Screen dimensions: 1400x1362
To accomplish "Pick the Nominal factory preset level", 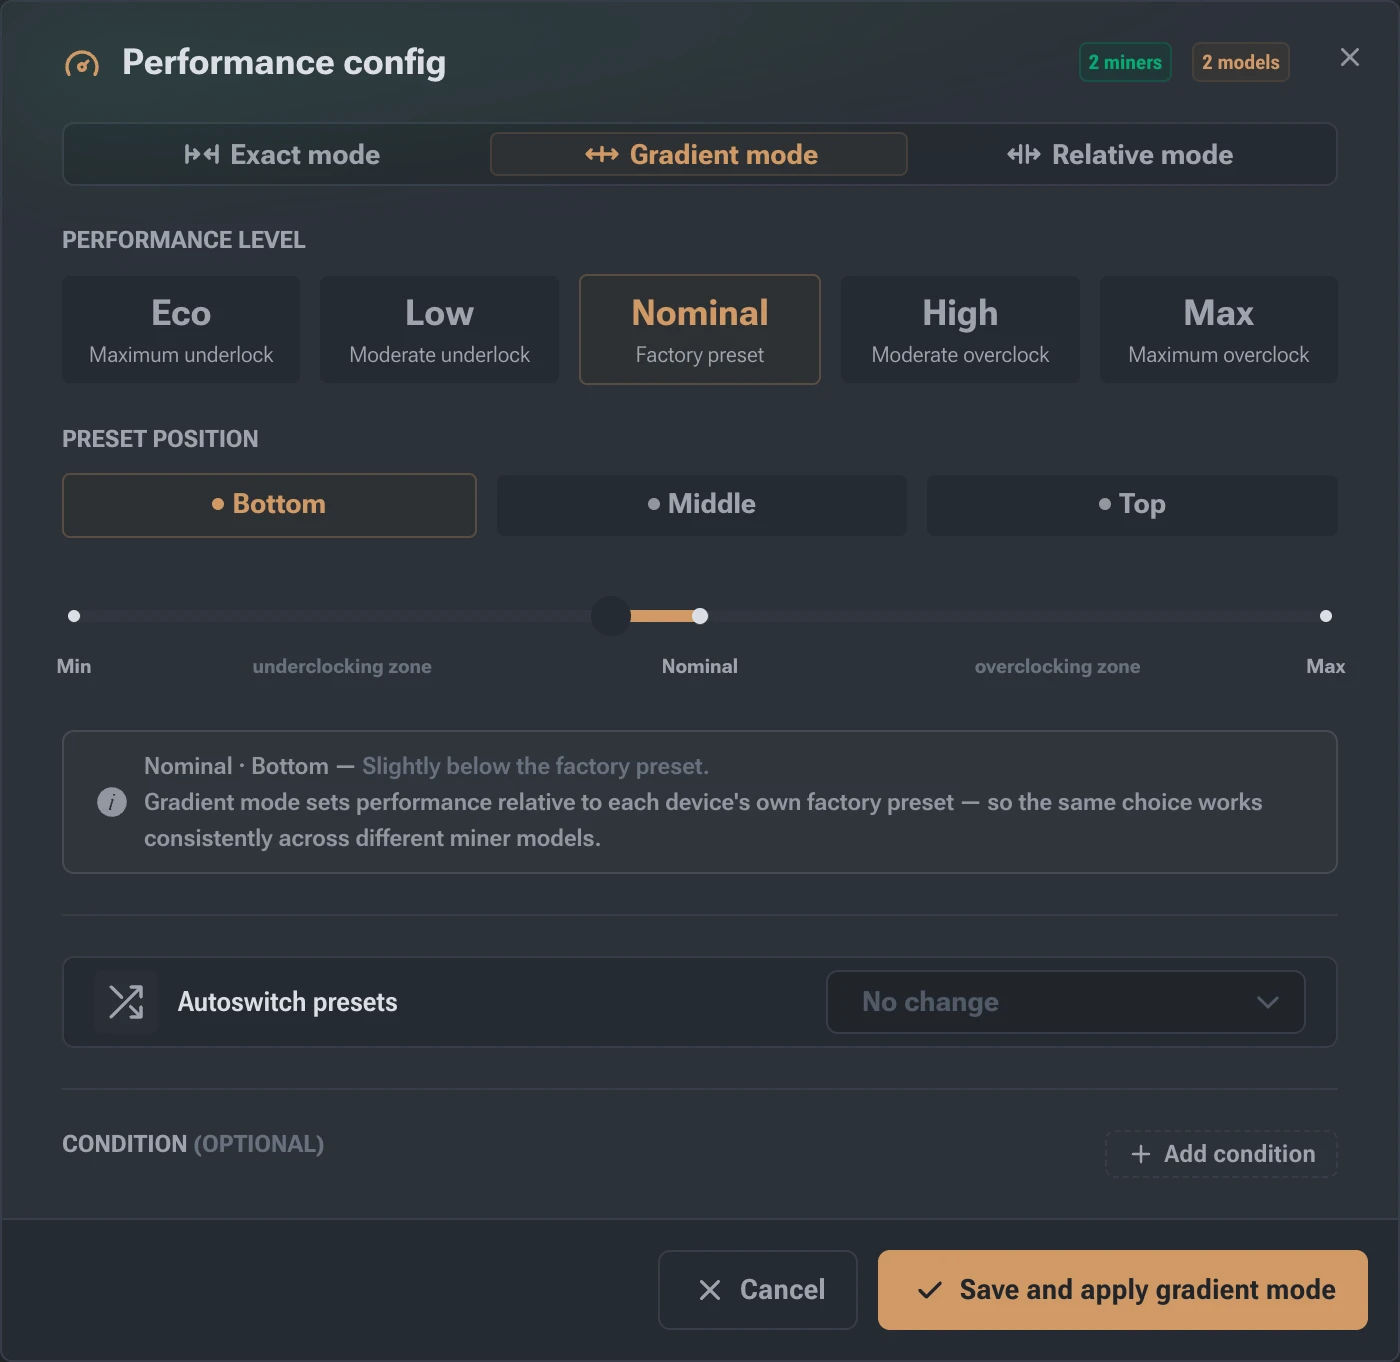I will point(700,330).
